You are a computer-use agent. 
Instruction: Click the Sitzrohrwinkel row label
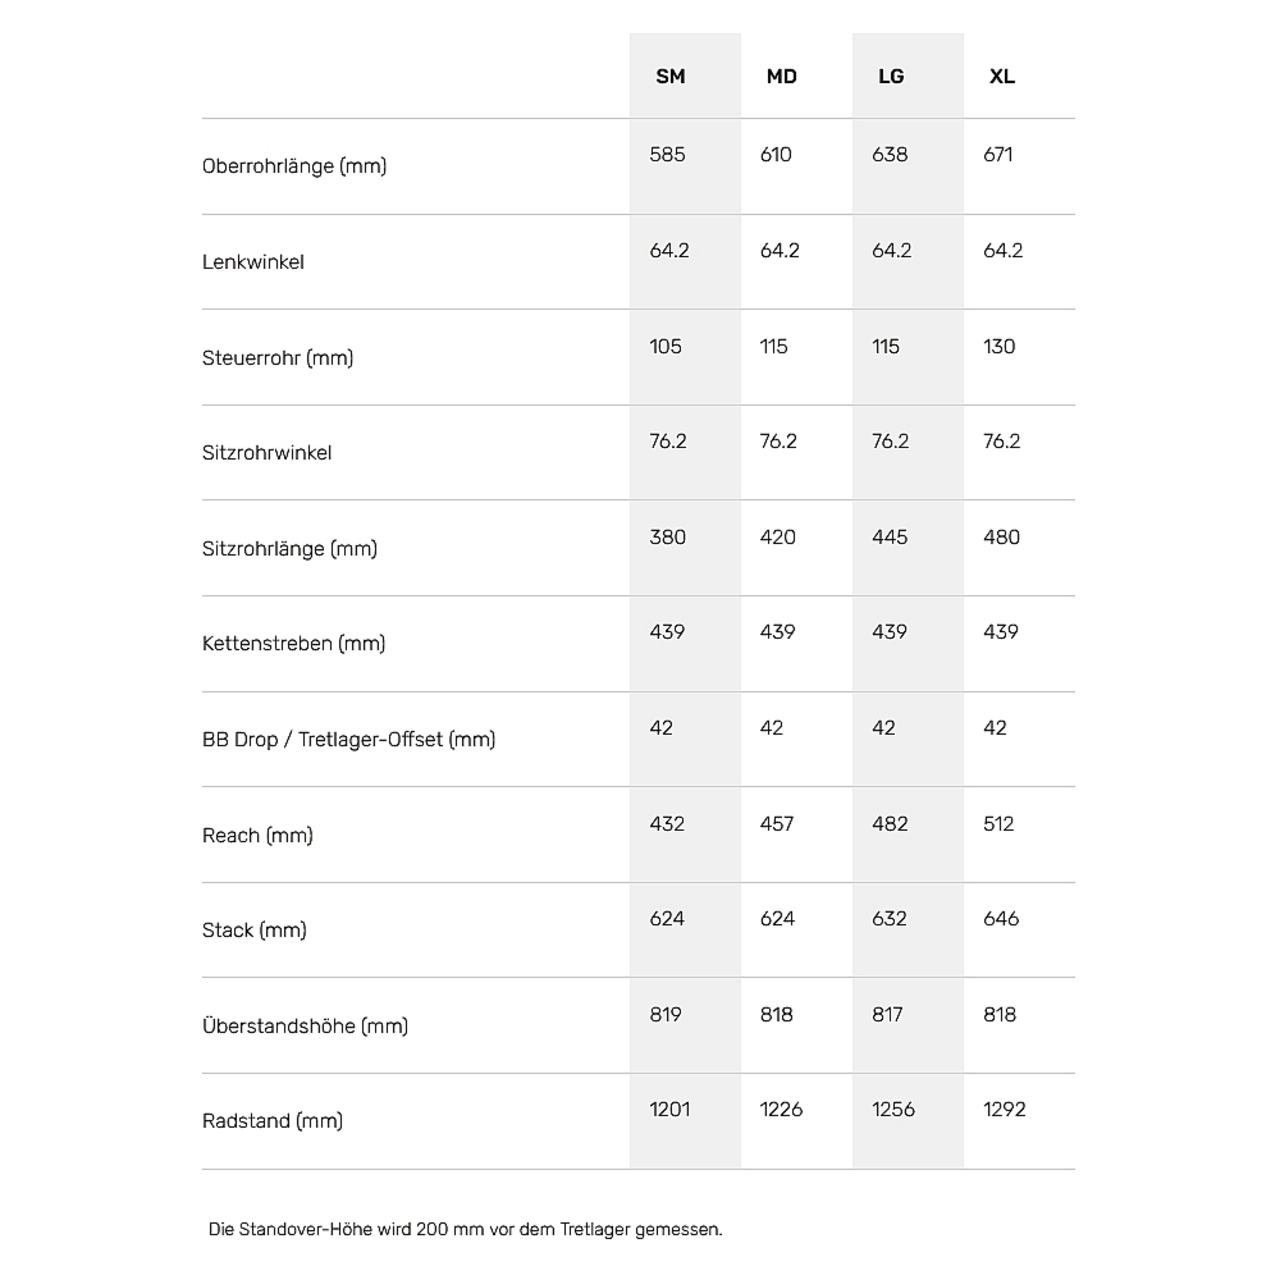click(x=267, y=453)
